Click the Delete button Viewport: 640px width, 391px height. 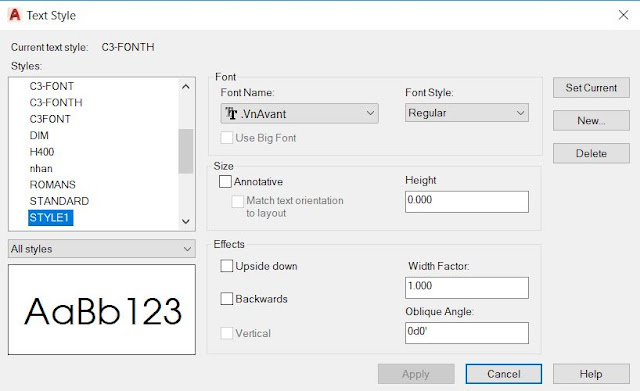click(591, 153)
